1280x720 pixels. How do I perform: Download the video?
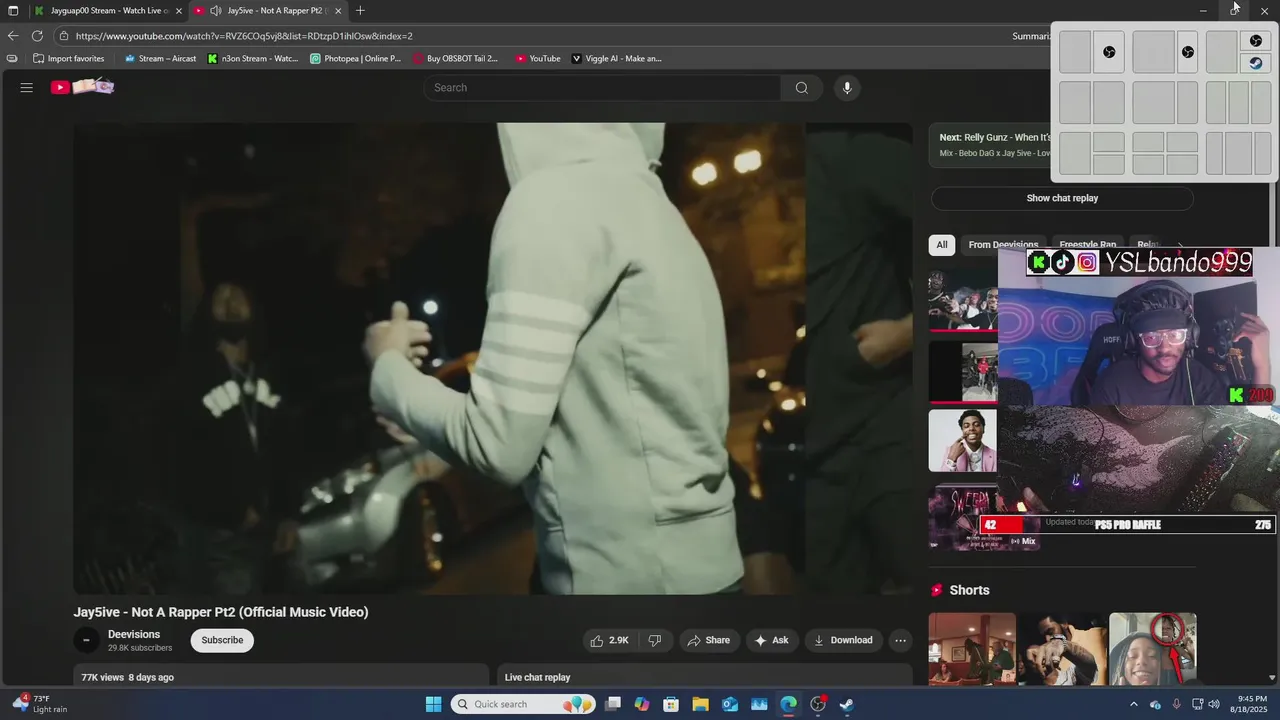(842, 640)
